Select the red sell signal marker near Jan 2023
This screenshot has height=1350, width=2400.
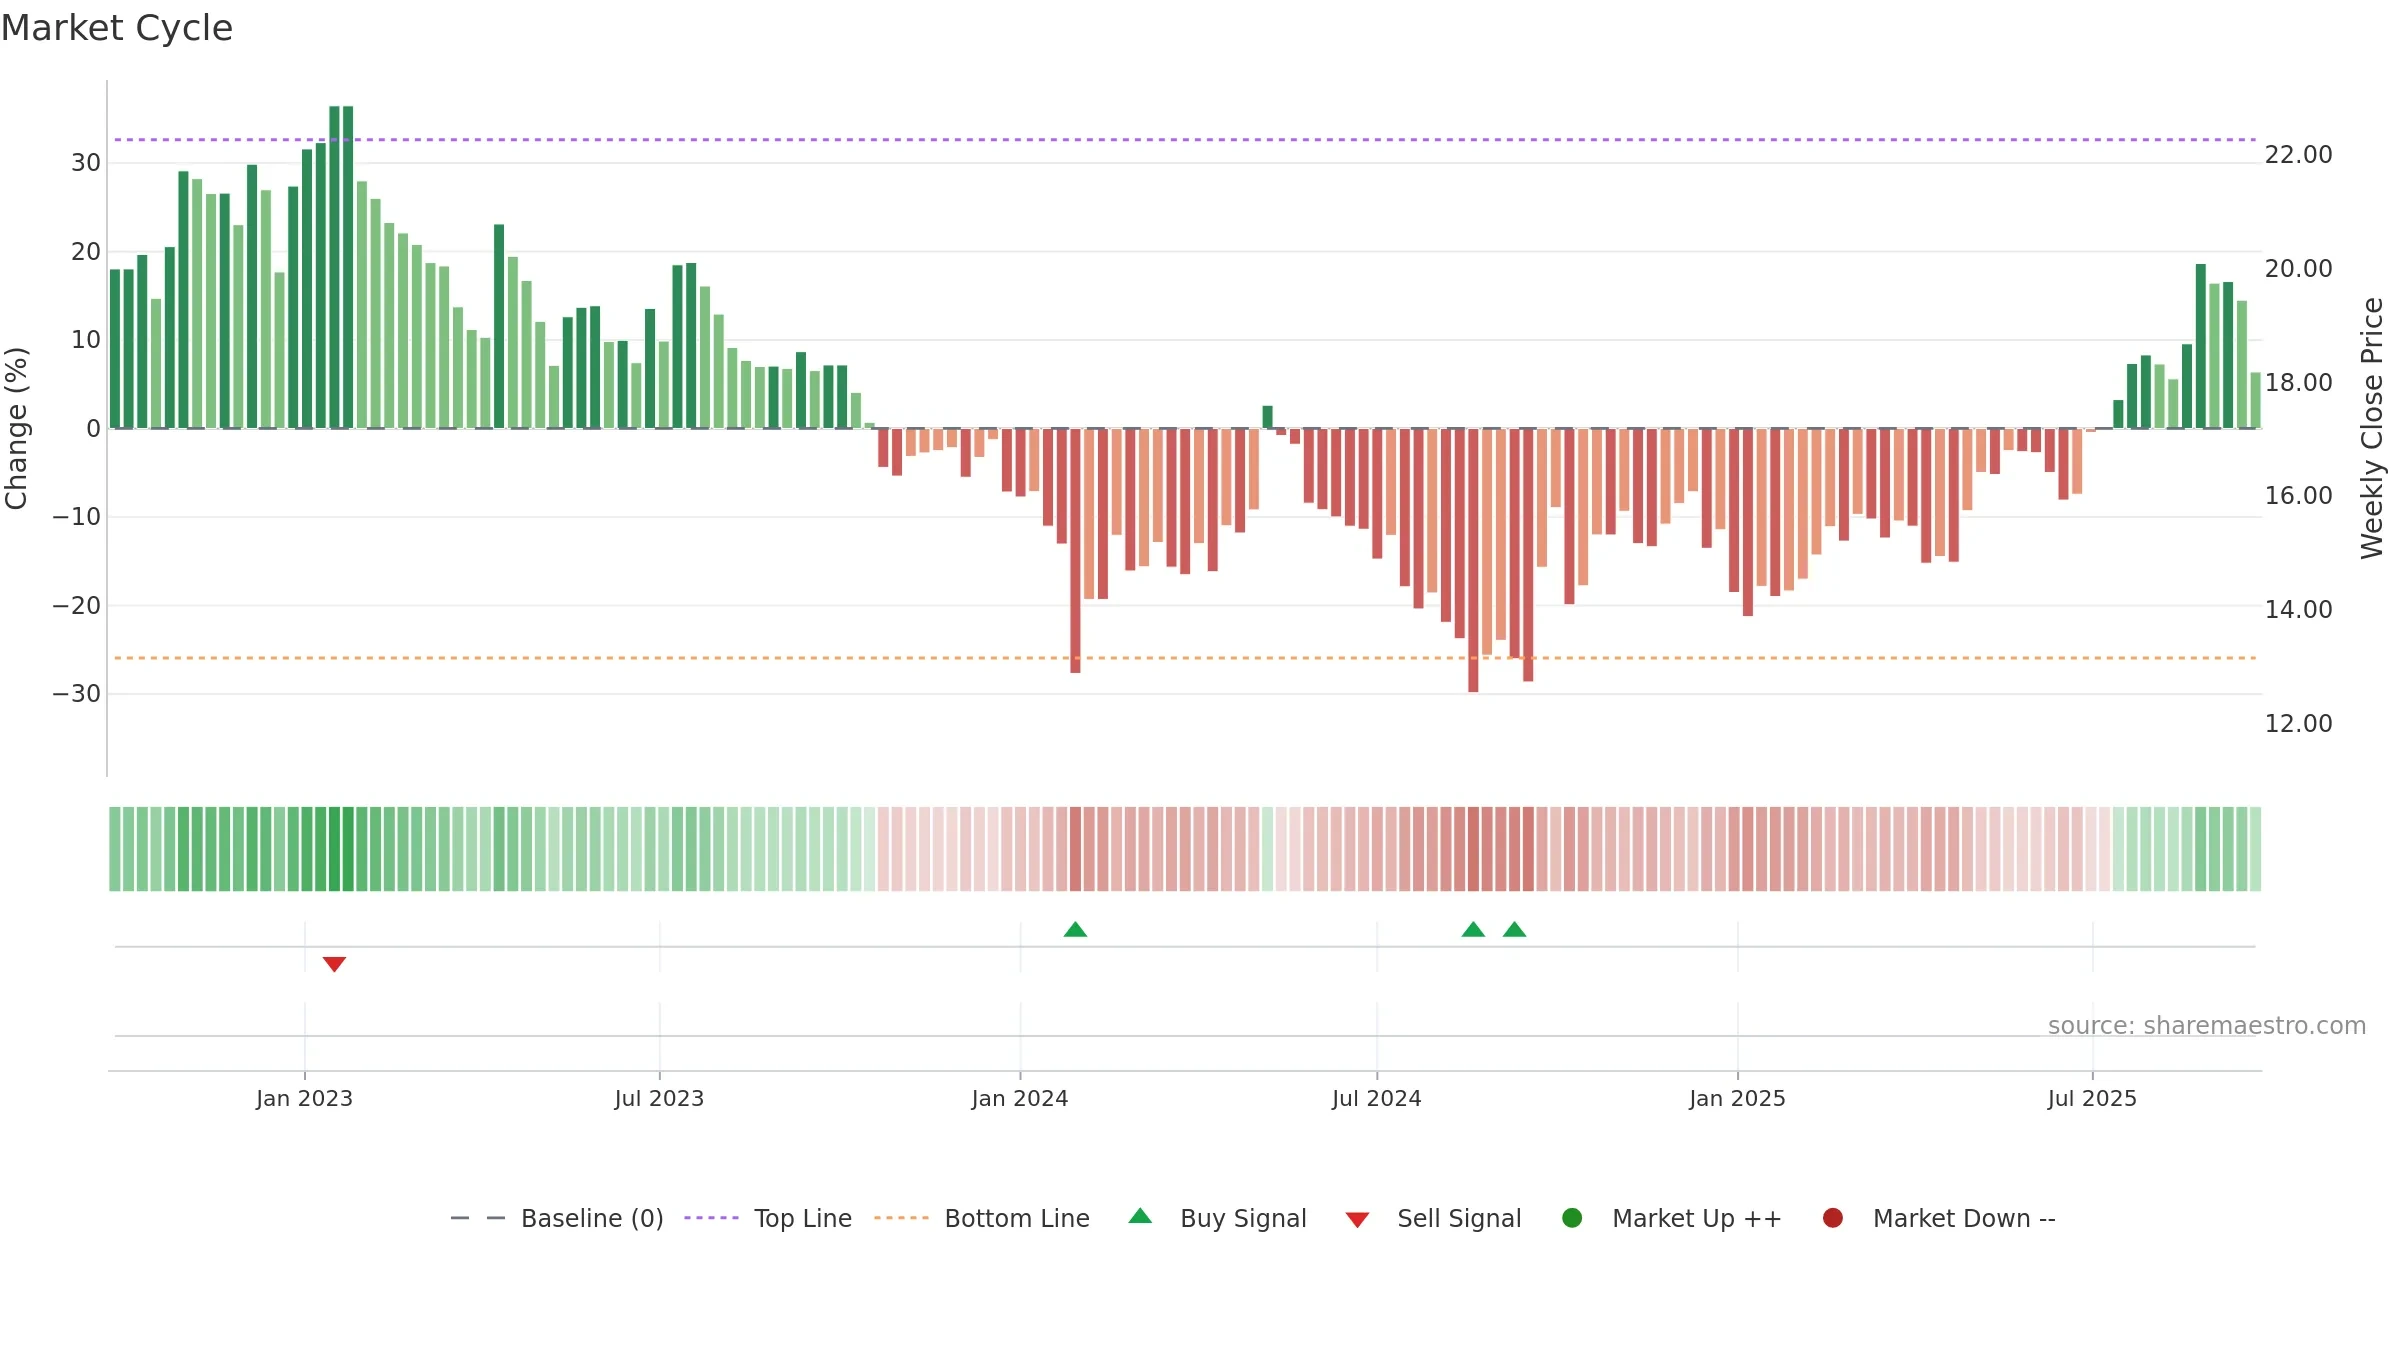[x=334, y=964]
